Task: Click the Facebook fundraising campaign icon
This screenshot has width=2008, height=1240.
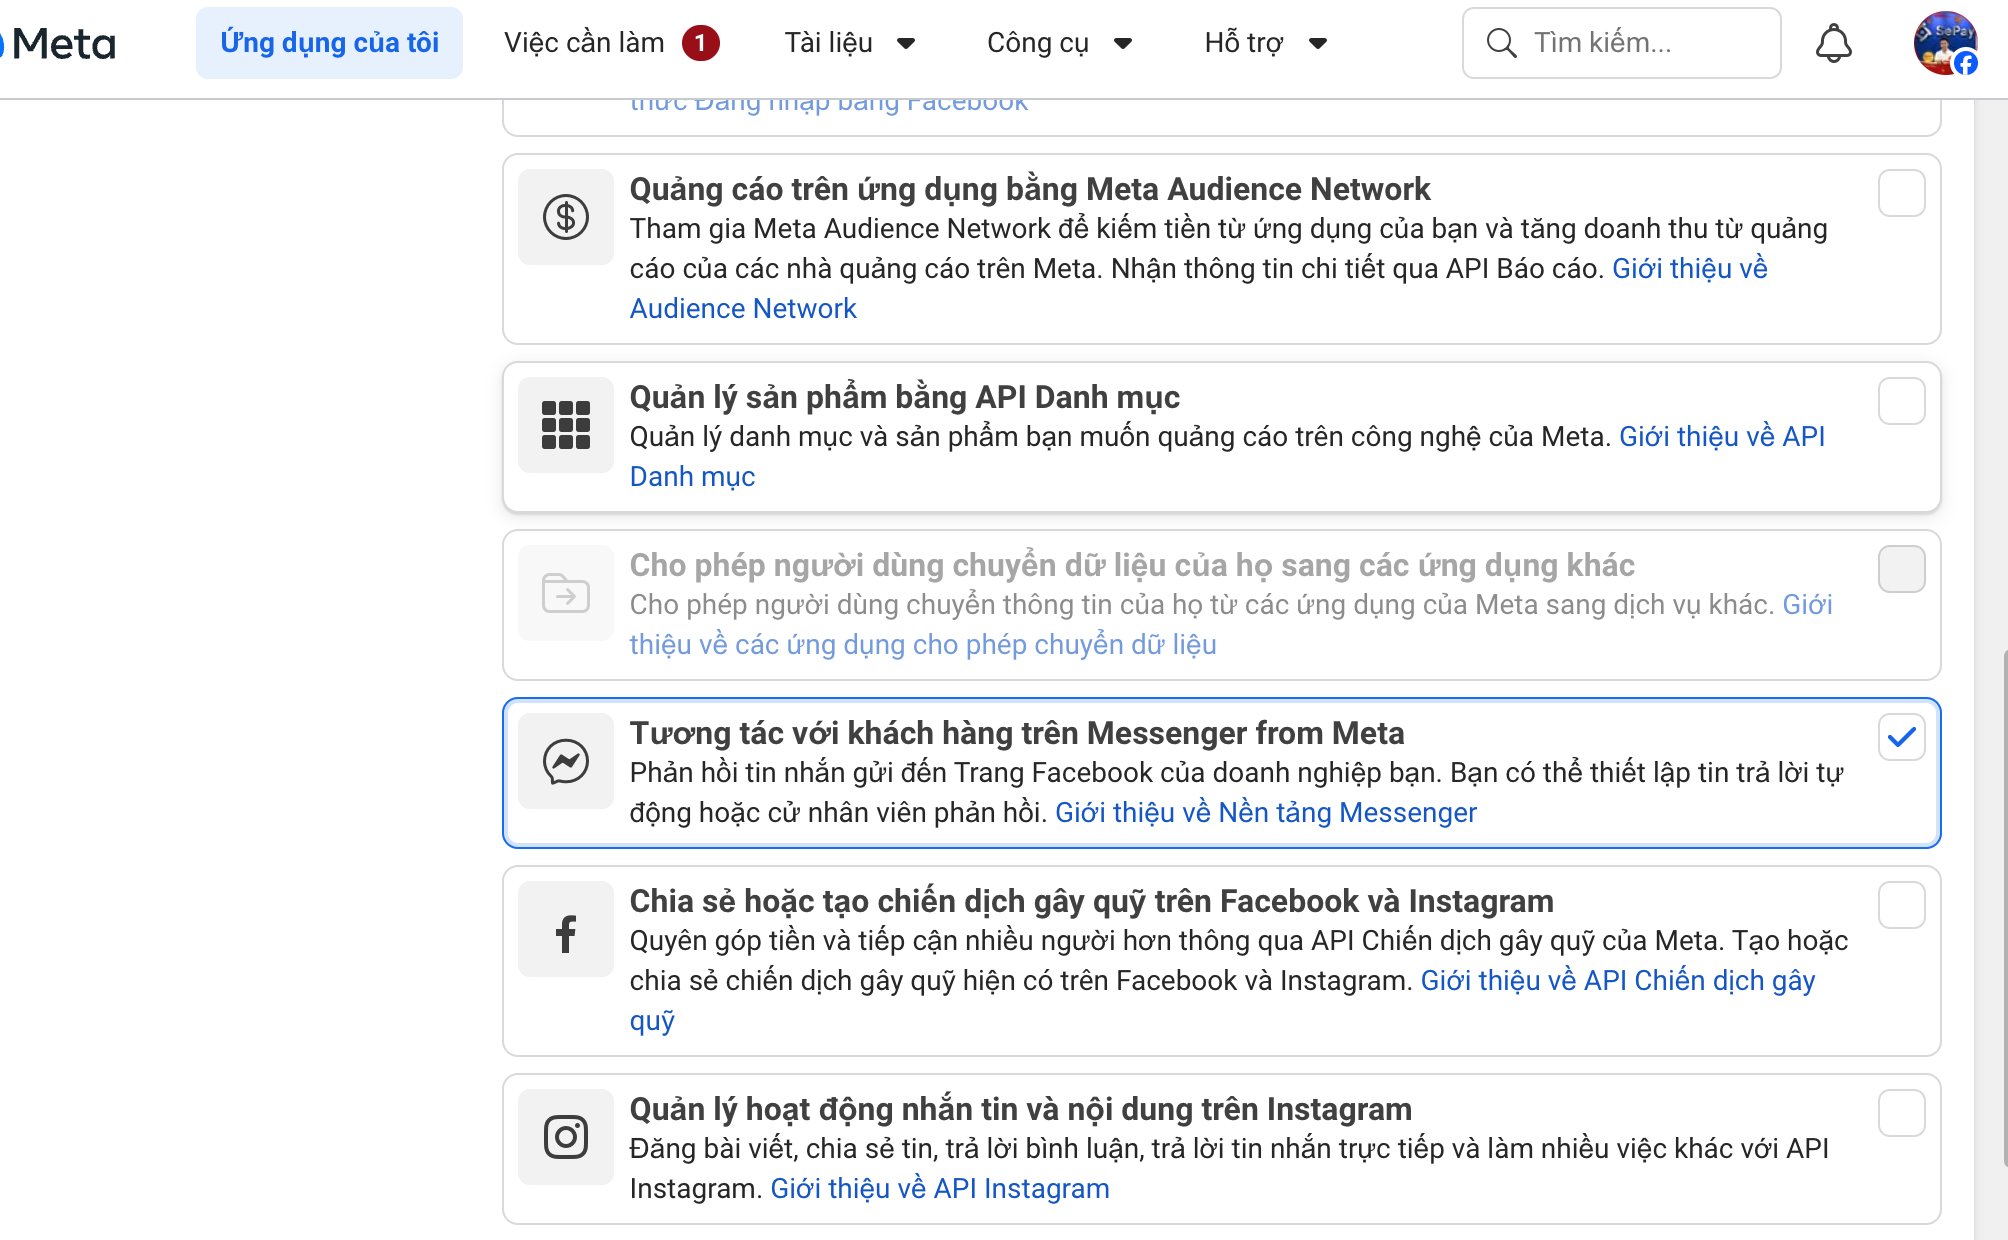Action: click(565, 928)
